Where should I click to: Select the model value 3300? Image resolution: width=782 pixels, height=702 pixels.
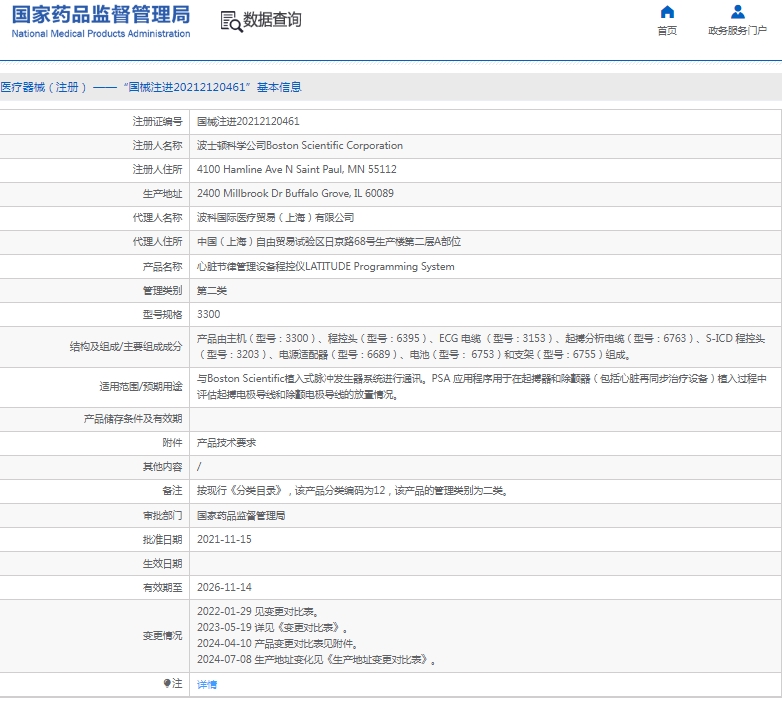(208, 315)
